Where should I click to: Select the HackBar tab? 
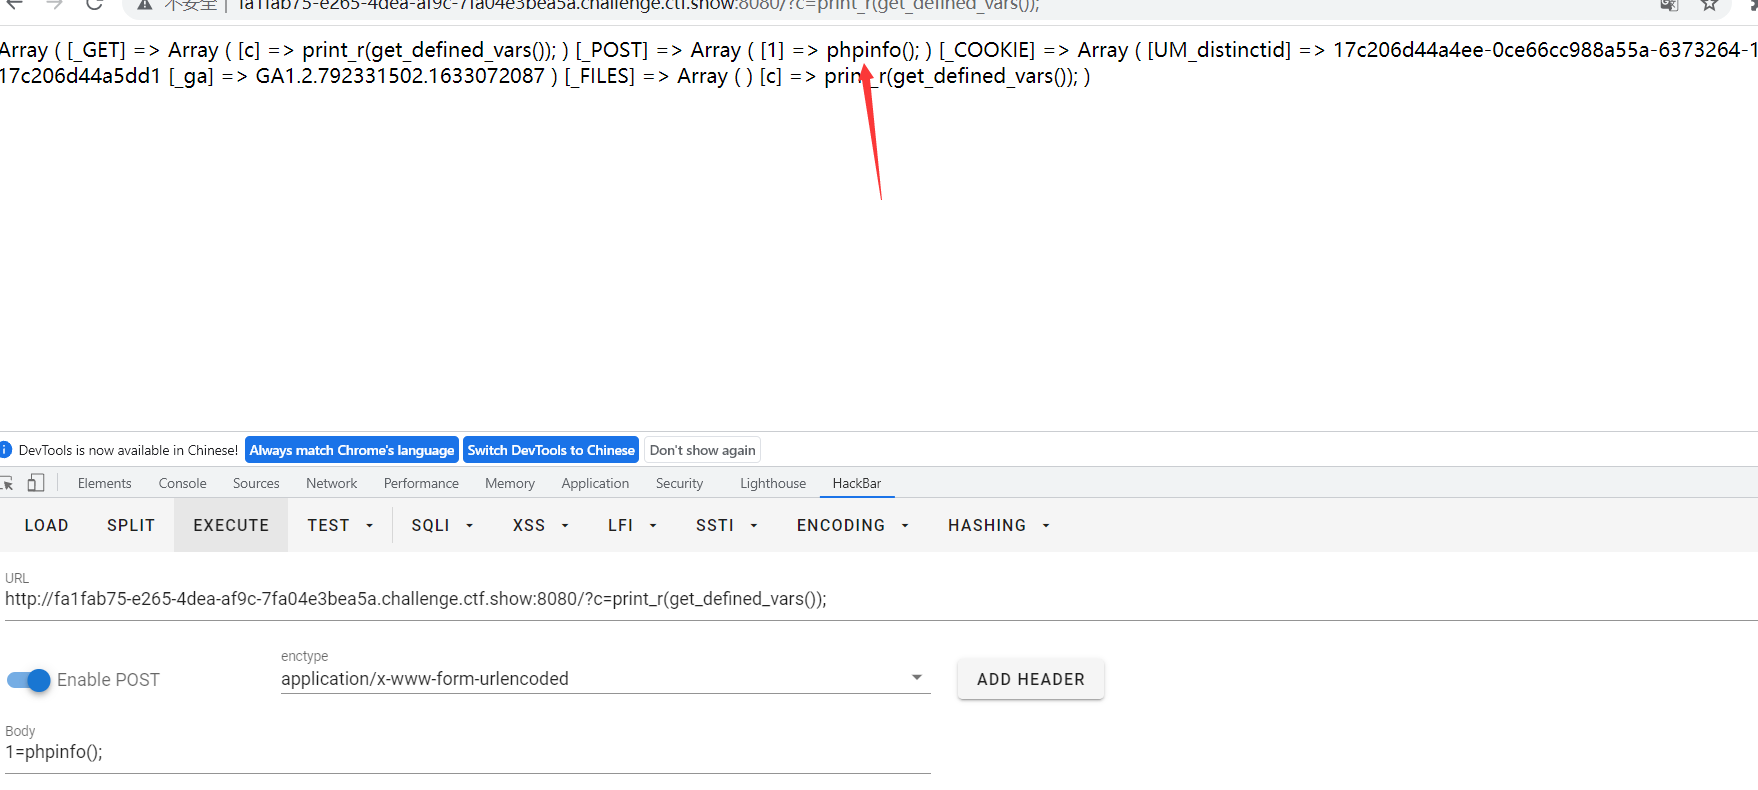click(x=857, y=483)
